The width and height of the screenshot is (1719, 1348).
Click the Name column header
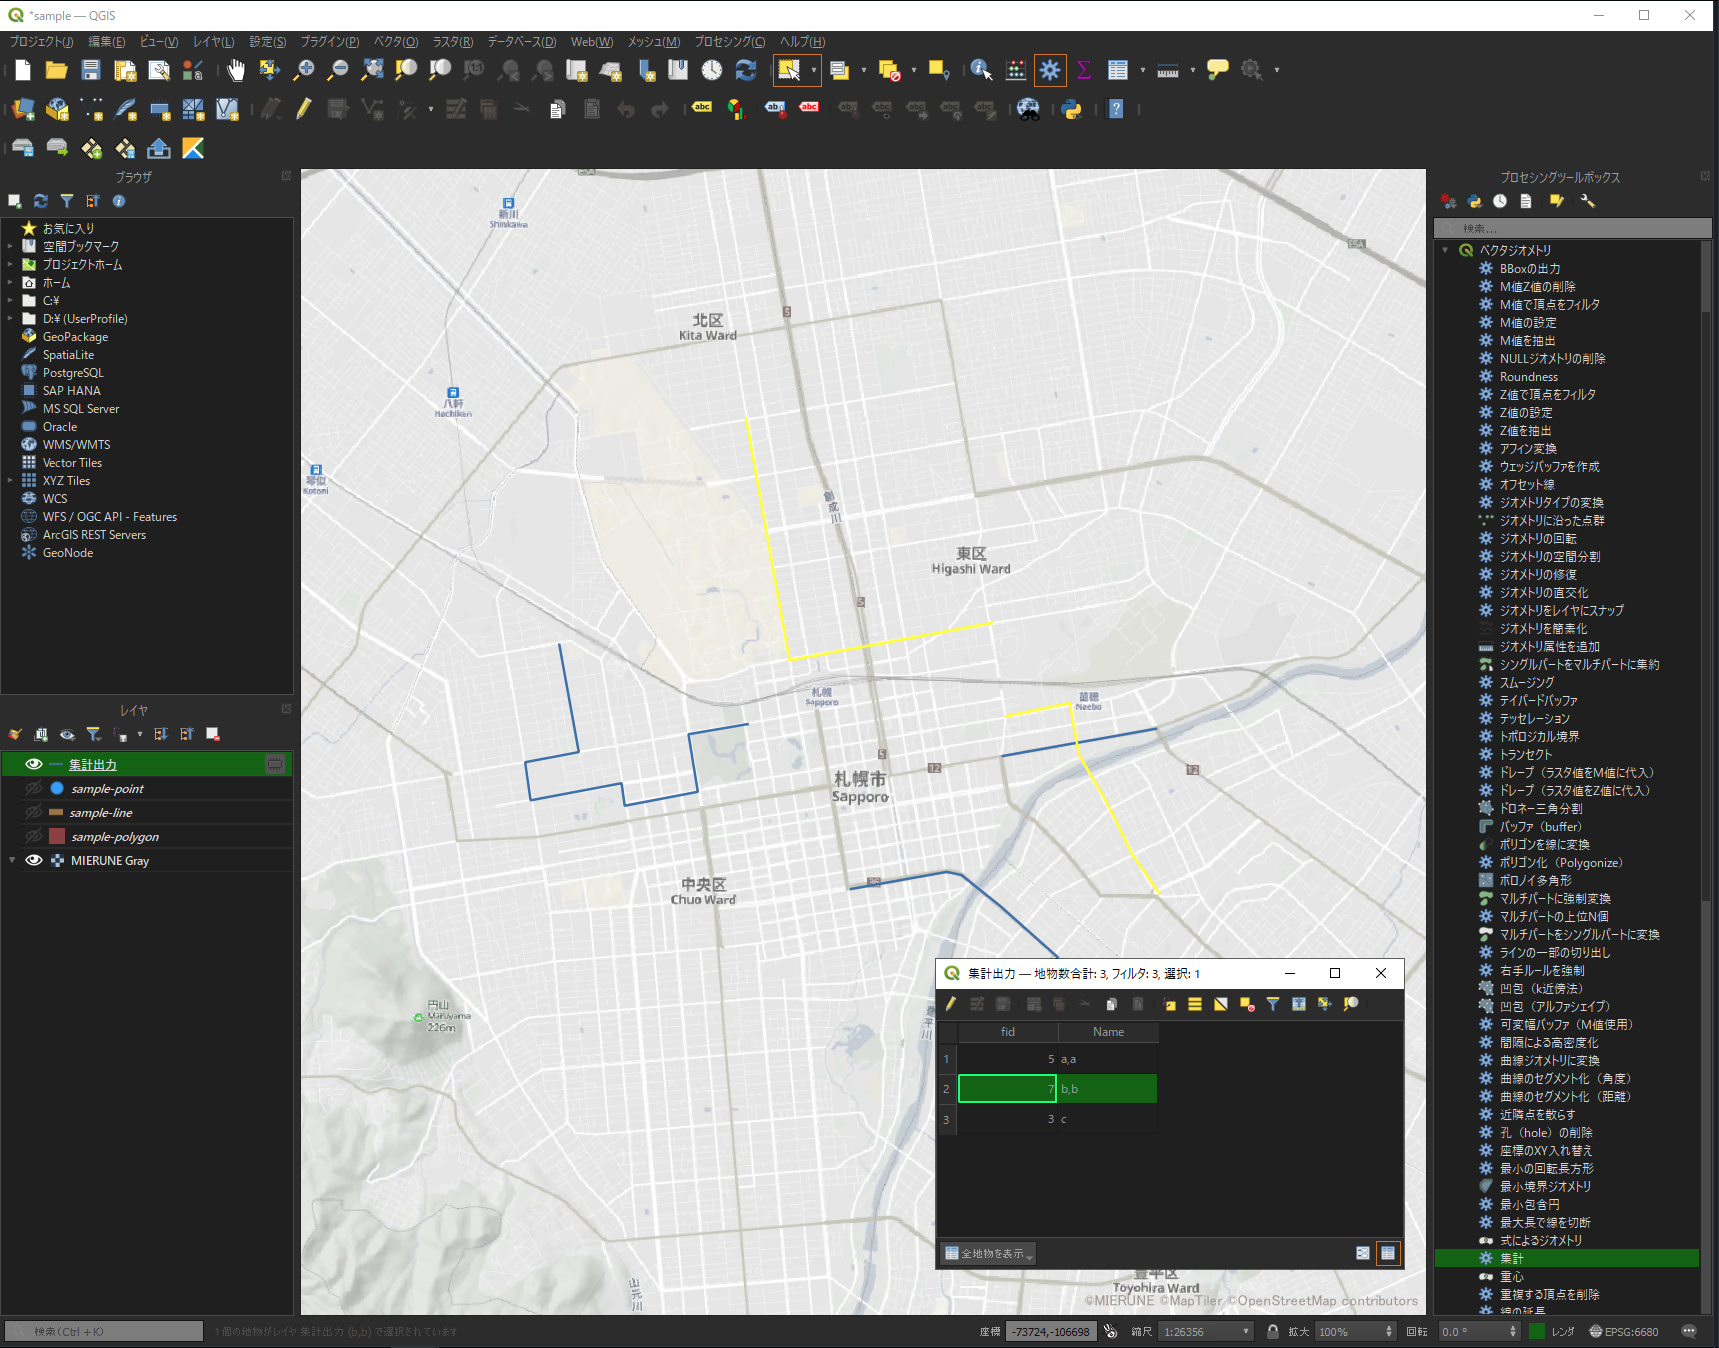[x=1108, y=1032]
